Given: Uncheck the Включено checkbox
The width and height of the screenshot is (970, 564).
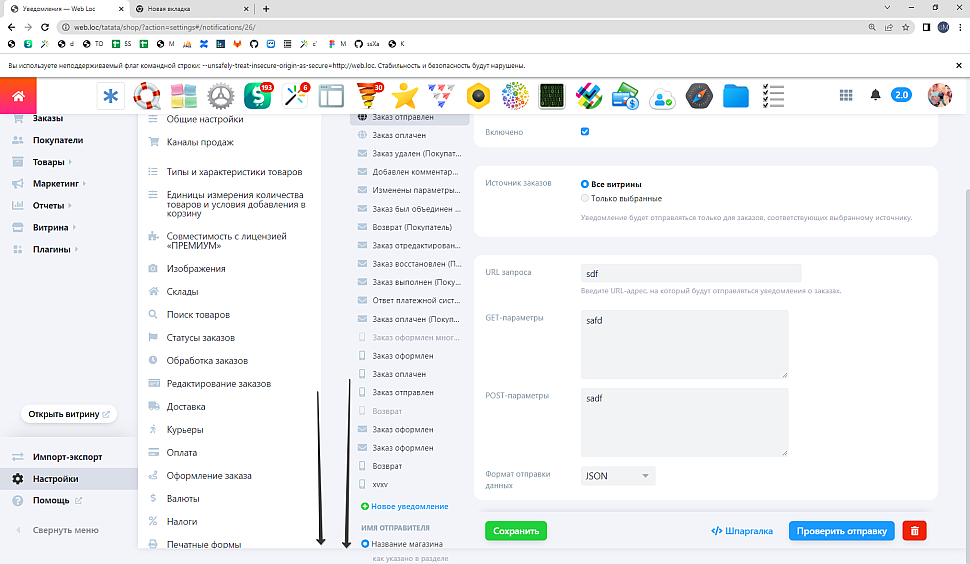Looking at the screenshot, I should click(585, 132).
